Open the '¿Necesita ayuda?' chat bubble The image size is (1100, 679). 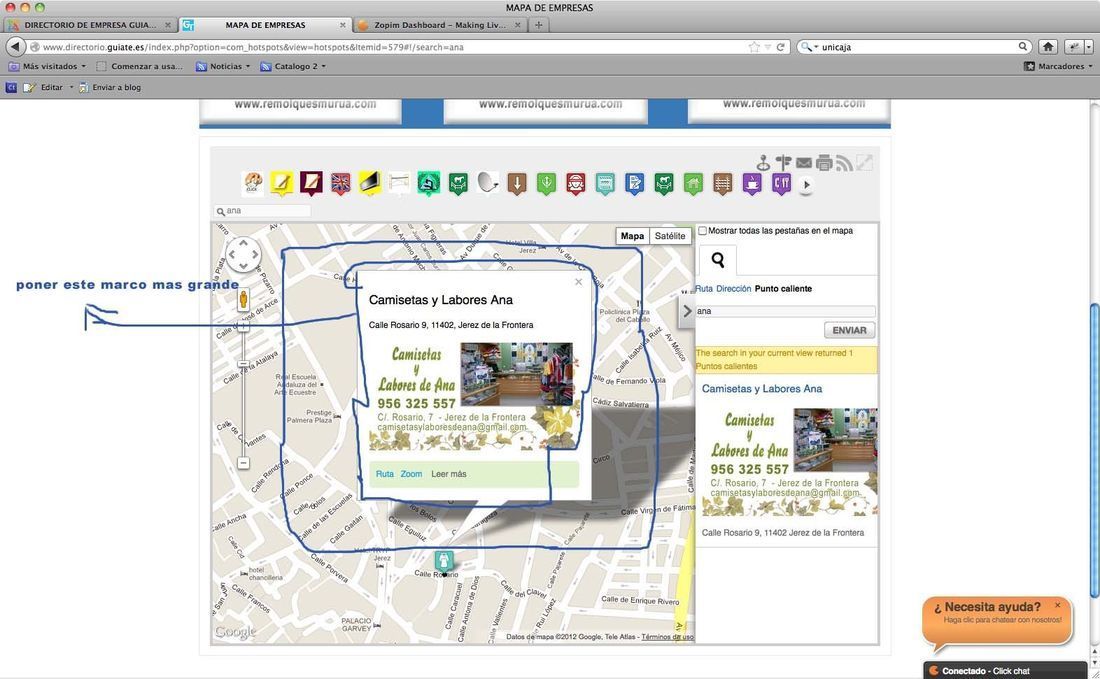click(x=997, y=620)
